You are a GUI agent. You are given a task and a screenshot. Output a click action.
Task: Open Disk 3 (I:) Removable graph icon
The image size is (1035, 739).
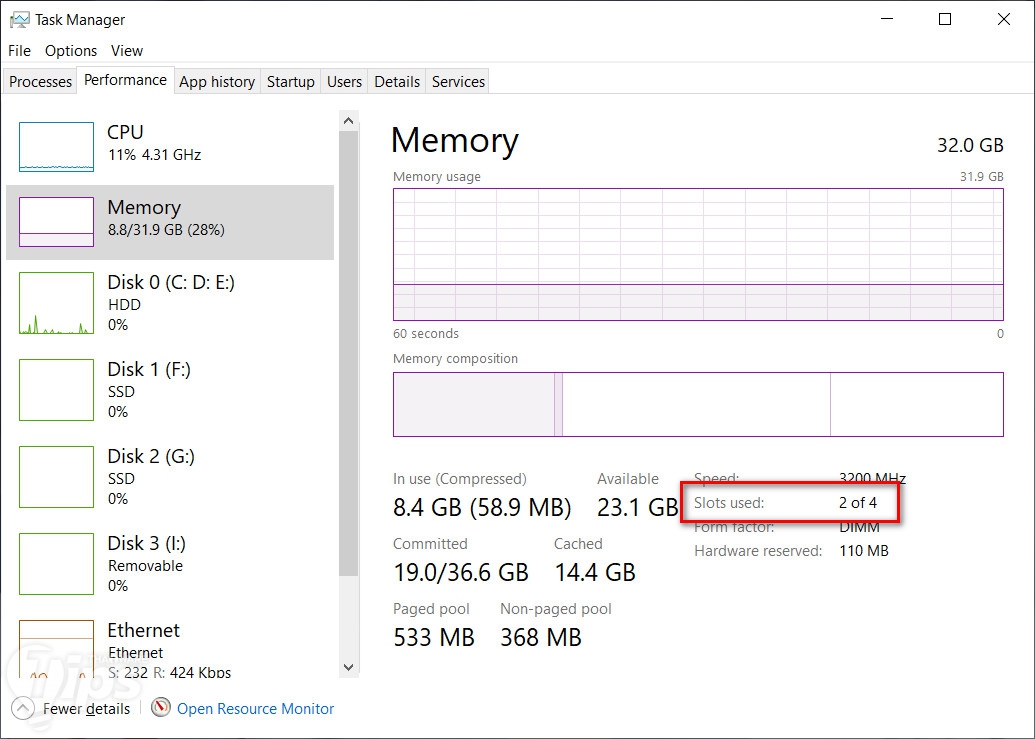pyautogui.click(x=56, y=564)
